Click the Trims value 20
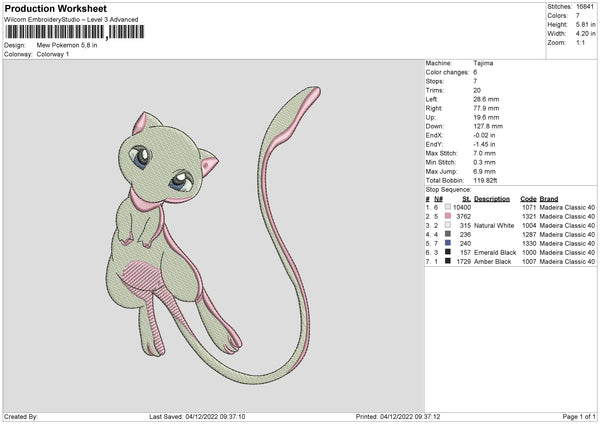This screenshot has width=600, height=424. coord(477,90)
